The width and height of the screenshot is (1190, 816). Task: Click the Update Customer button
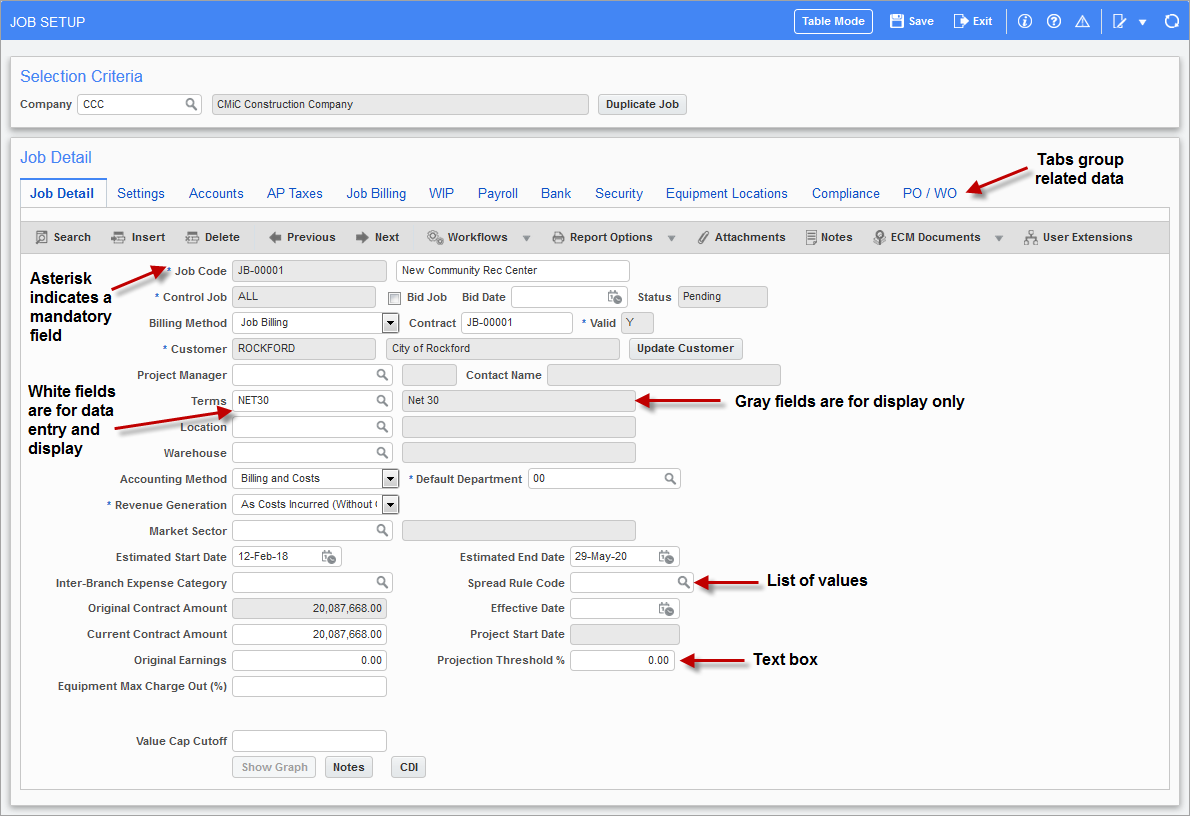tap(684, 348)
